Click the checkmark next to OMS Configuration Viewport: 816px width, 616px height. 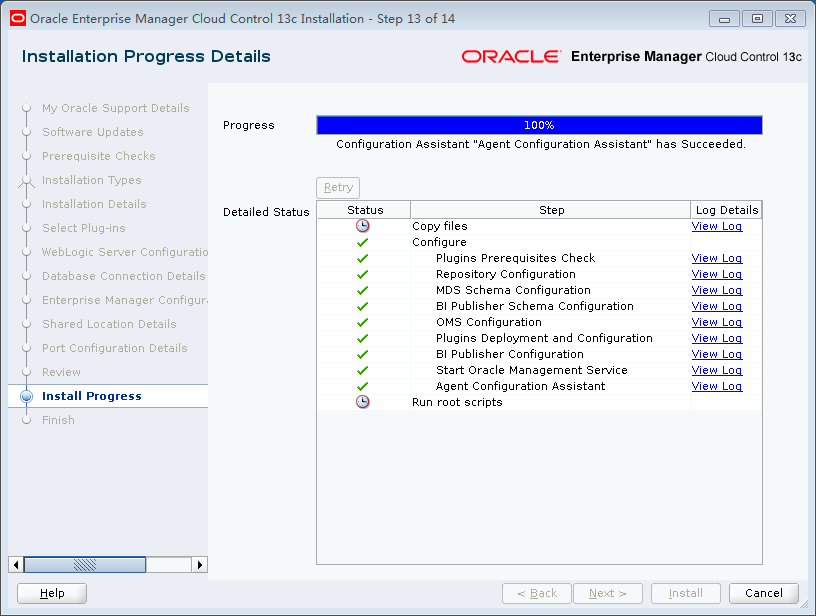pos(363,322)
